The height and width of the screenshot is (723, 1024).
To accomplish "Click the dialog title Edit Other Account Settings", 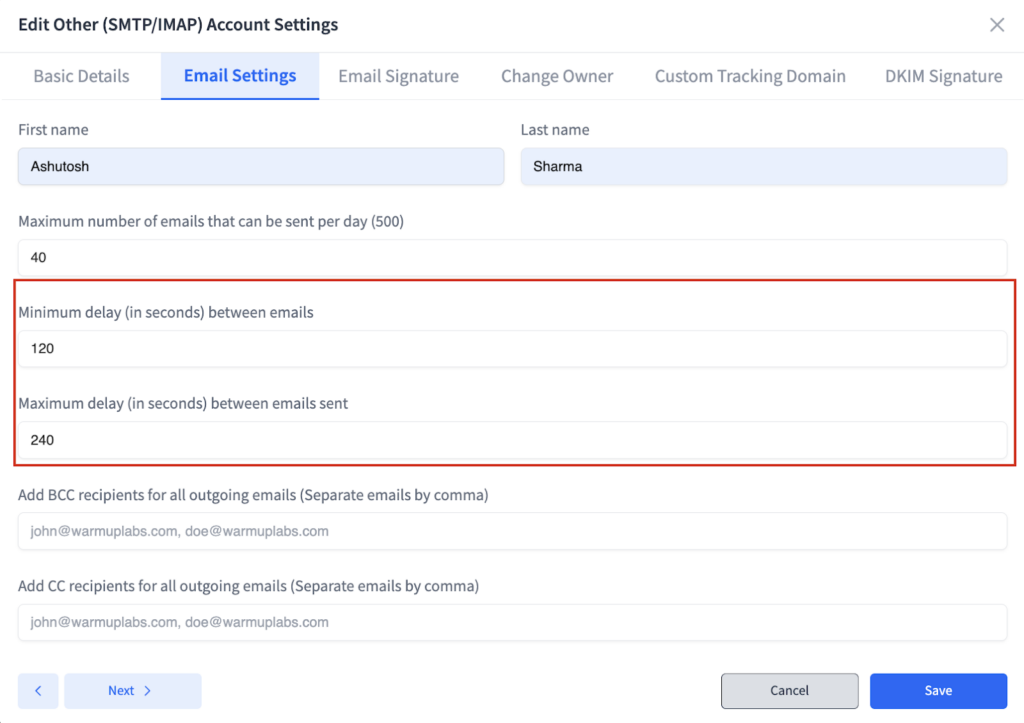I will point(179,24).
